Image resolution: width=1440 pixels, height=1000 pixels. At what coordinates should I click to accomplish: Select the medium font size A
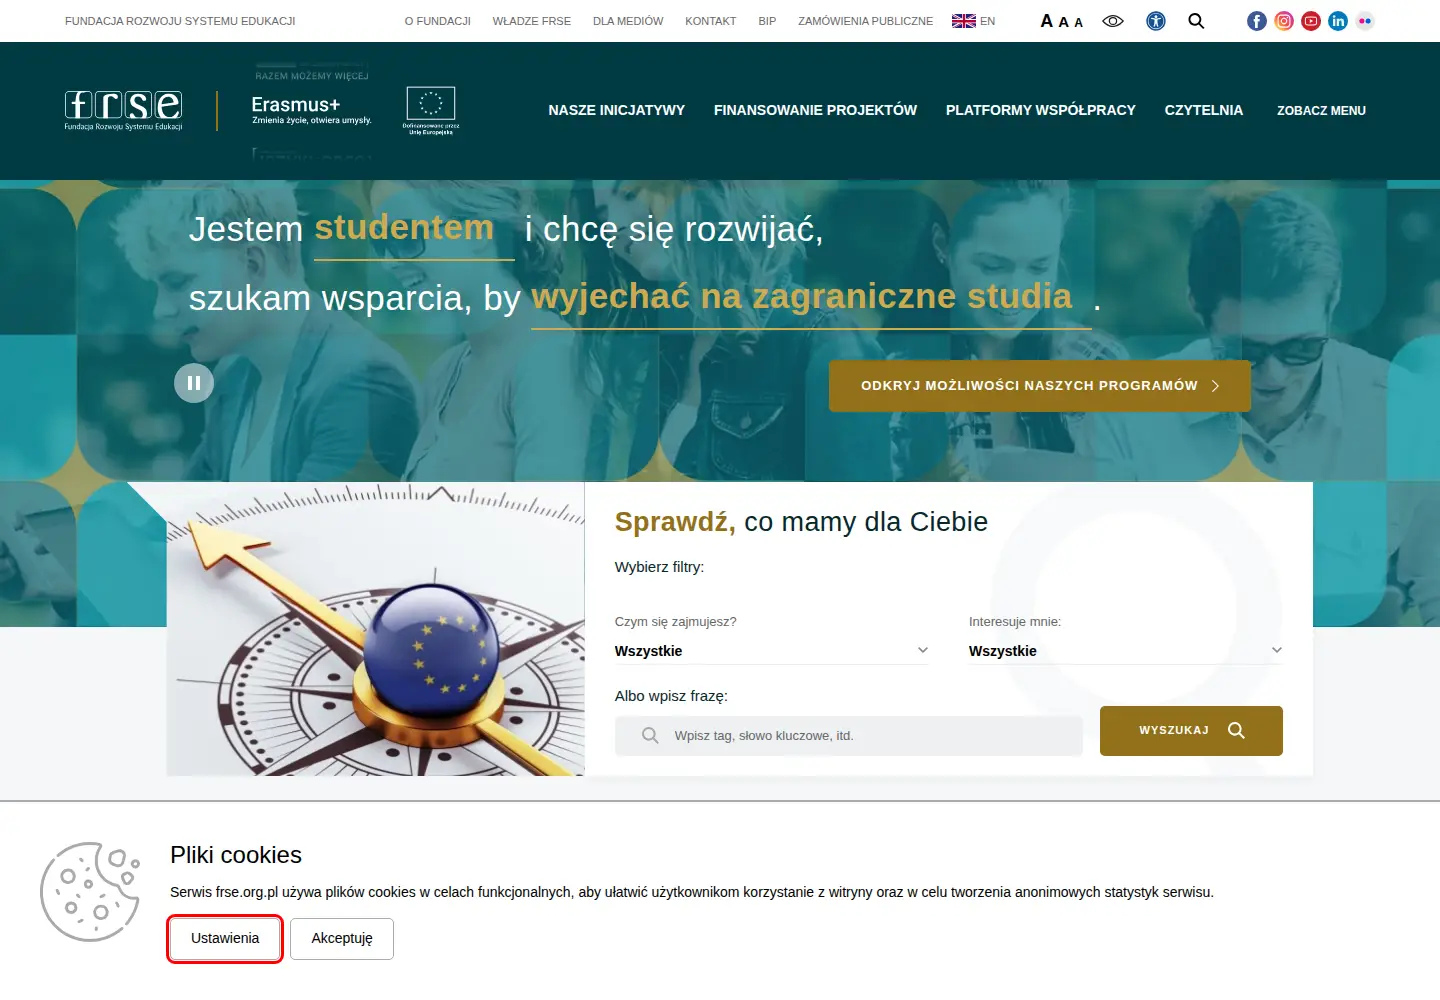pos(1064,22)
